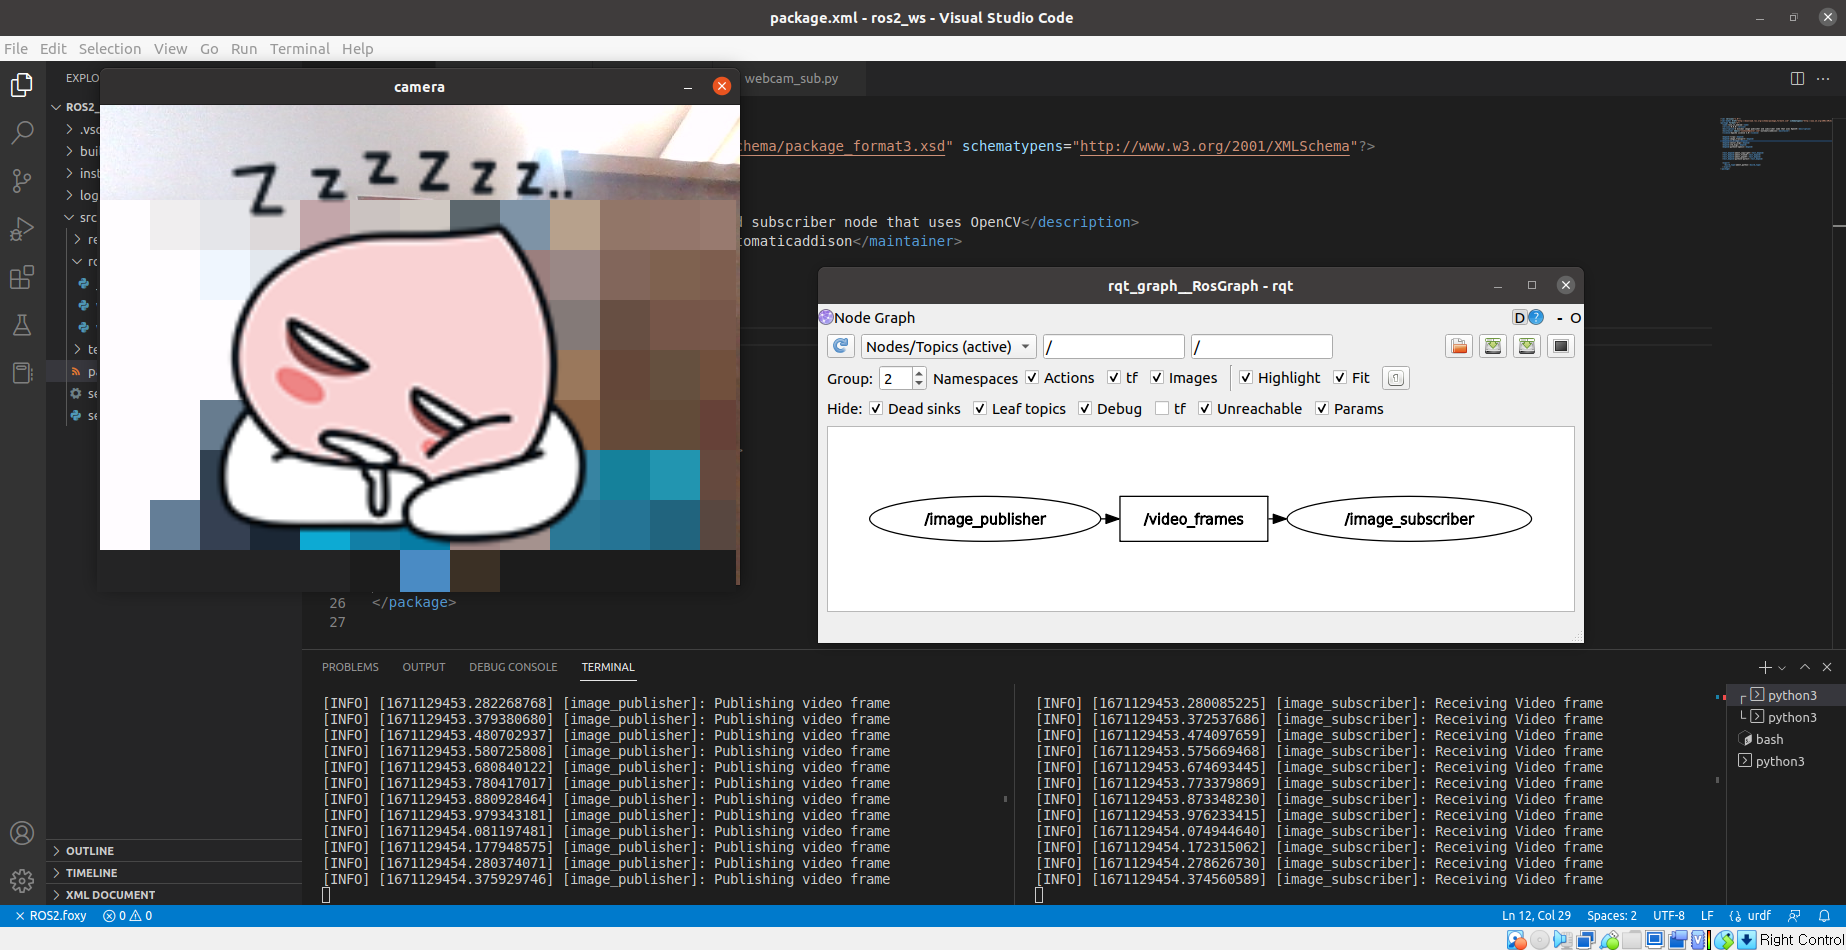Save graph as image in rqt
Screen dimensions: 1846x950
1560,346
